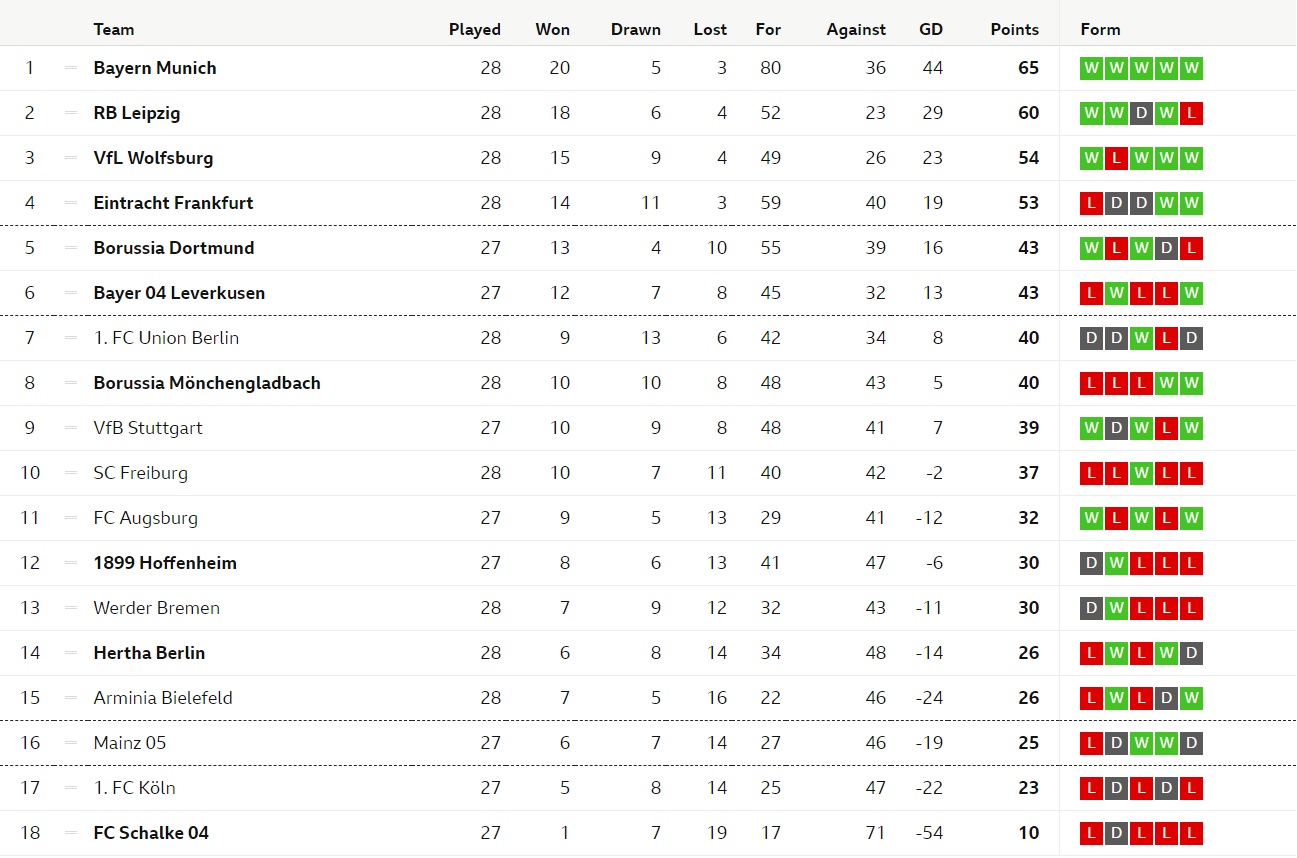Open the FC Schalke 04 team link
Viewport: 1297px width, 858px height.
151,833
